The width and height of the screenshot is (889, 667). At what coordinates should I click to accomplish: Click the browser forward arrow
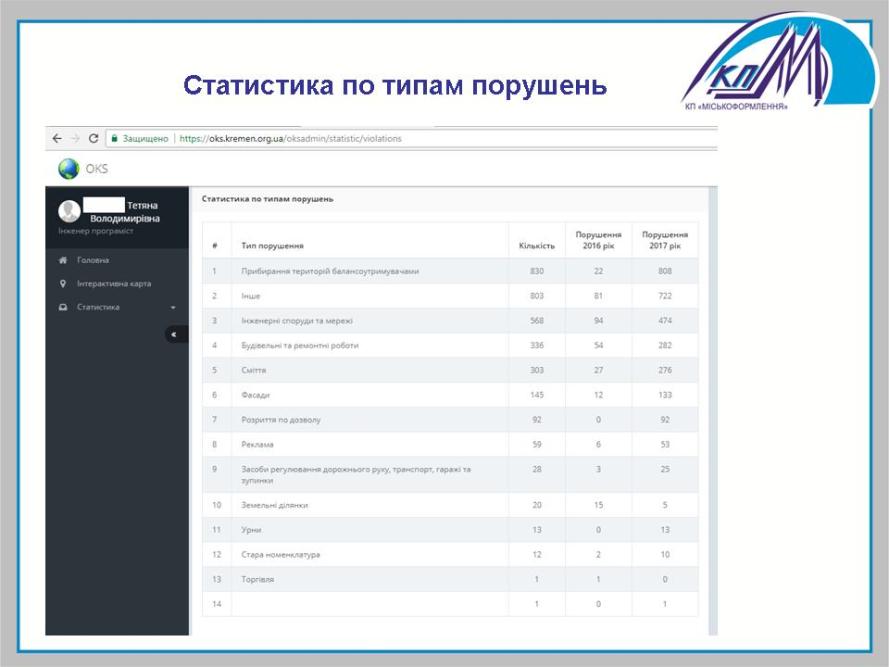[x=75, y=139]
